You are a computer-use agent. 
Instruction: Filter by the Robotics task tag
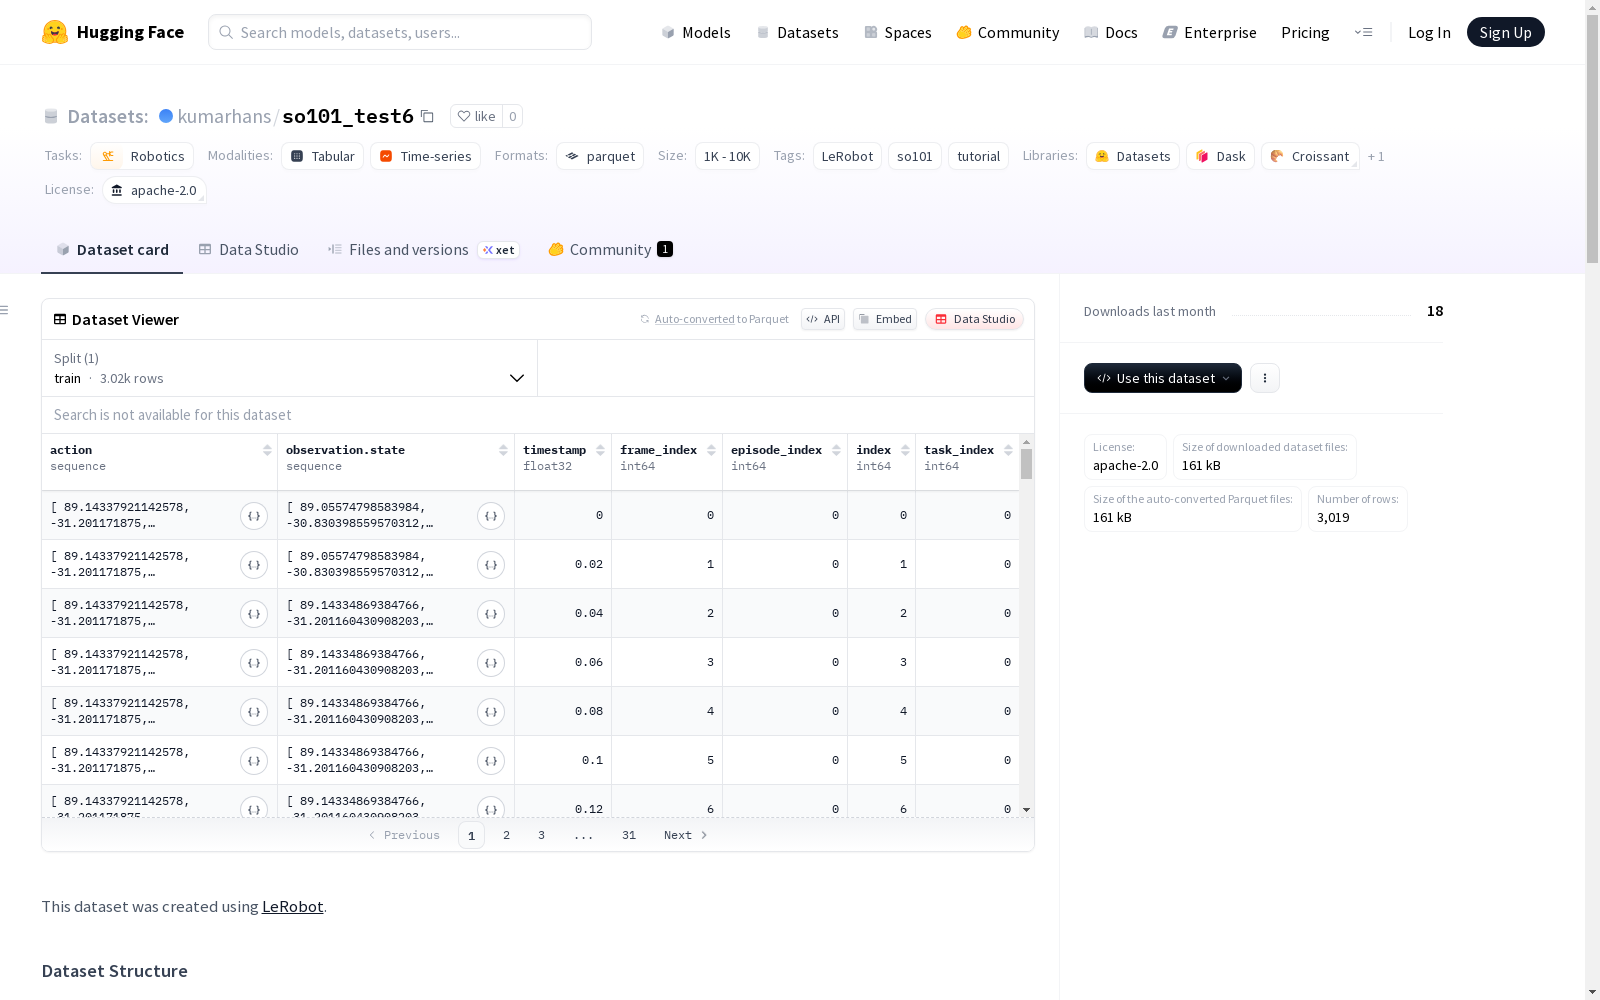coord(142,156)
